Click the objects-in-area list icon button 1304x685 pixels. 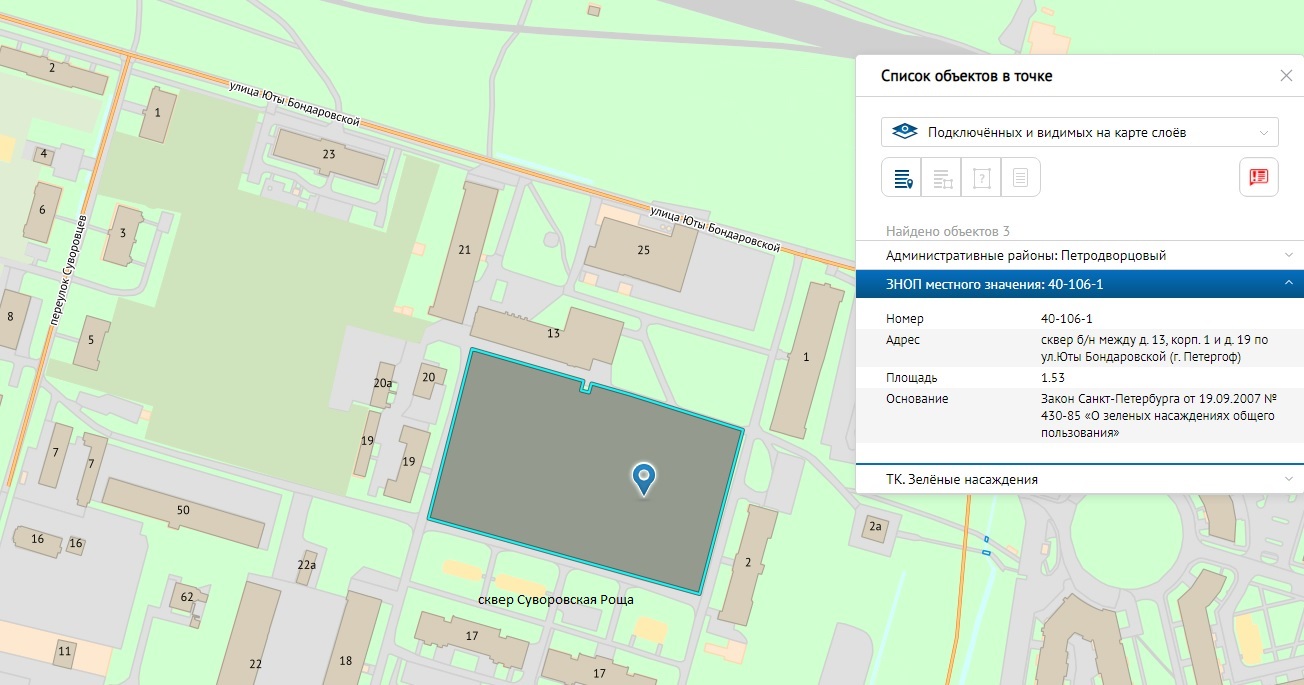tap(941, 178)
